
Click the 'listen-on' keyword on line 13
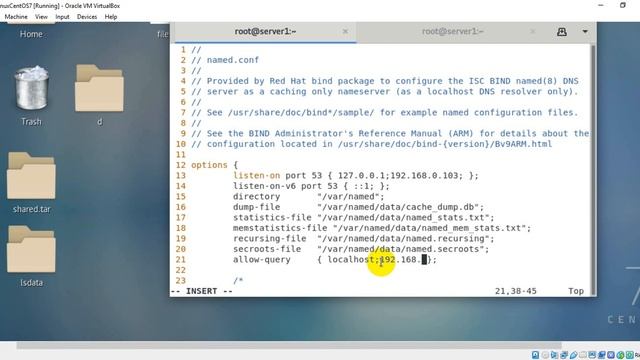tap(256, 176)
